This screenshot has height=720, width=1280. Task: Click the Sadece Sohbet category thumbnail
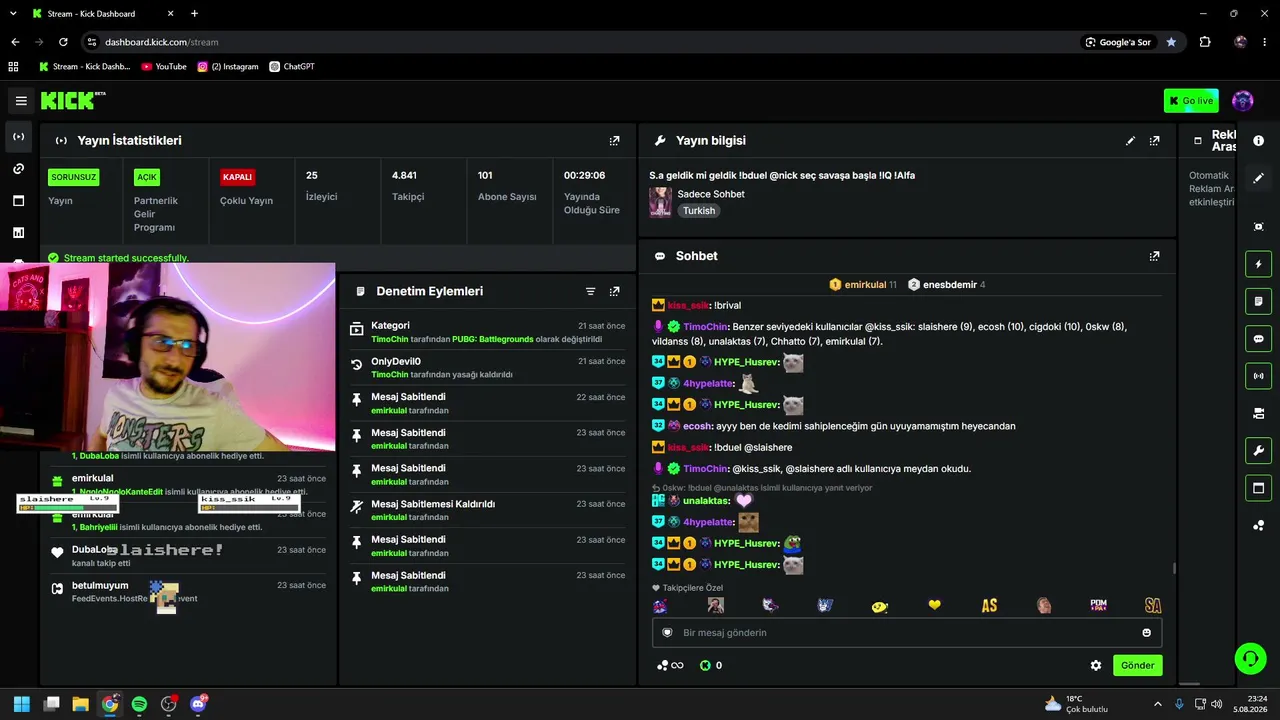(660, 202)
